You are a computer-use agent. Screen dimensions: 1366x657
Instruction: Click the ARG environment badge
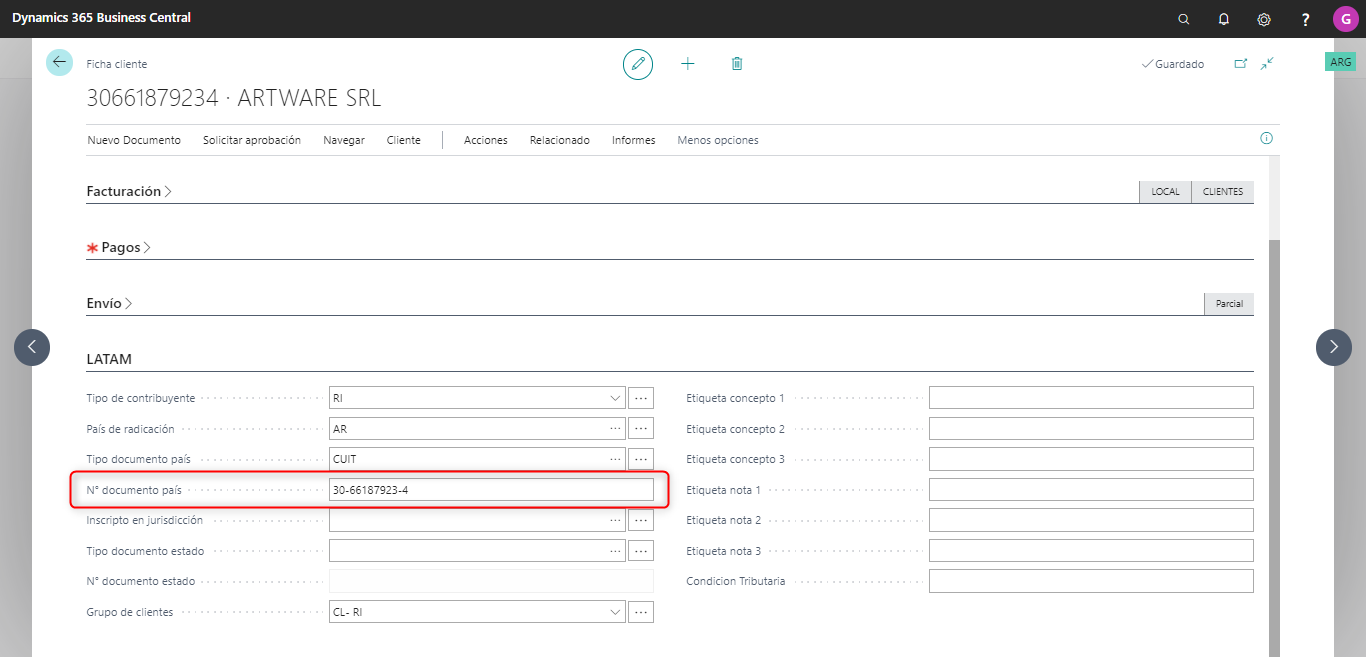[x=1341, y=62]
